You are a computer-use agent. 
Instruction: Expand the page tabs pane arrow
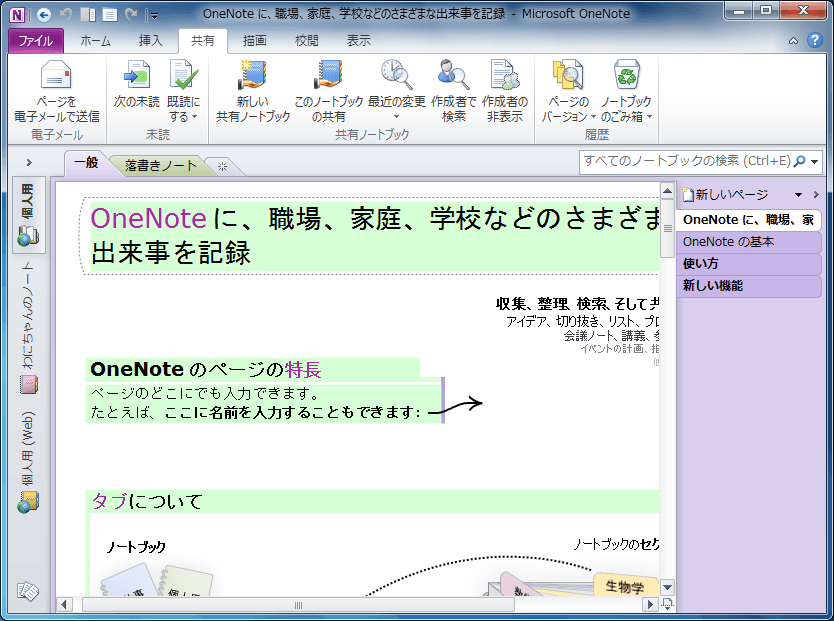(x=816, y=195)
